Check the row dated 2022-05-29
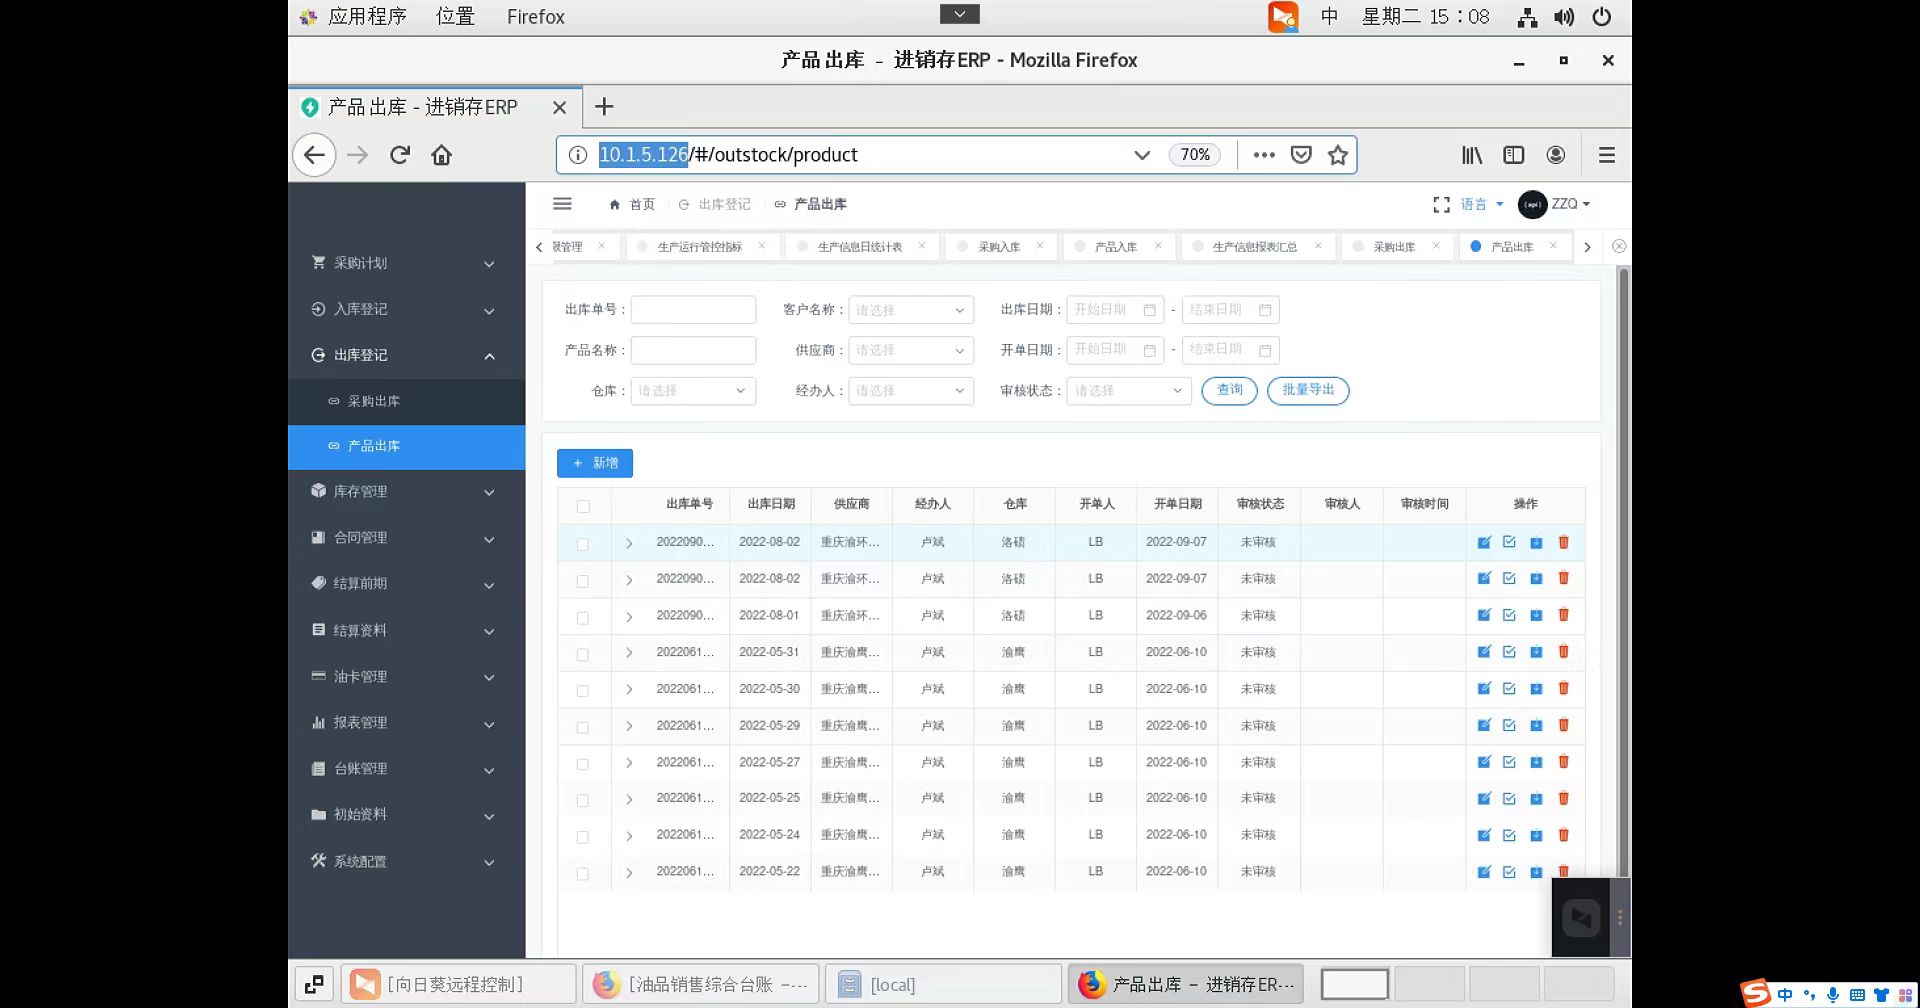Viewport: 1920px width, 1008px height. point(583,728)
